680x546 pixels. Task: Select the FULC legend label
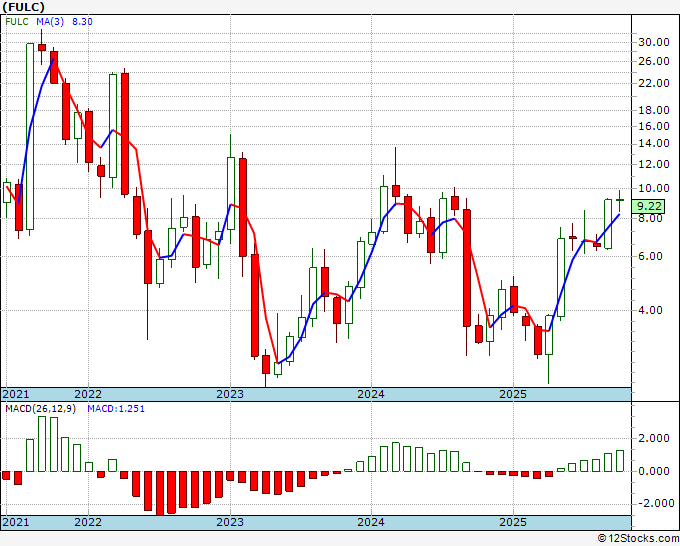[17, 22]
